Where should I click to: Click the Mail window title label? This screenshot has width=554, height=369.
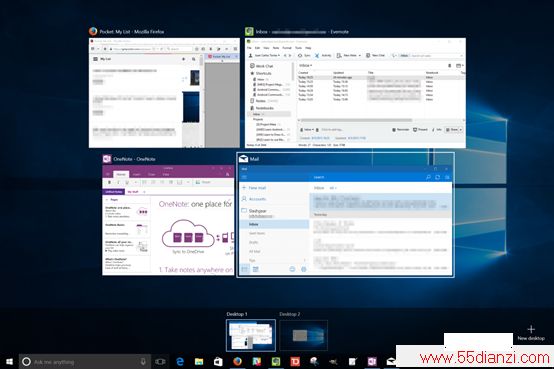254,159
